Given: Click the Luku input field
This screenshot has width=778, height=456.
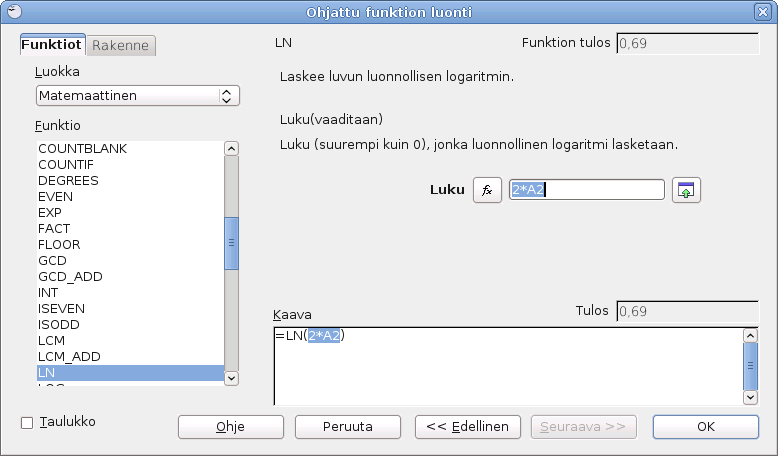Looking at the screenshot, I should coord(586,190).
